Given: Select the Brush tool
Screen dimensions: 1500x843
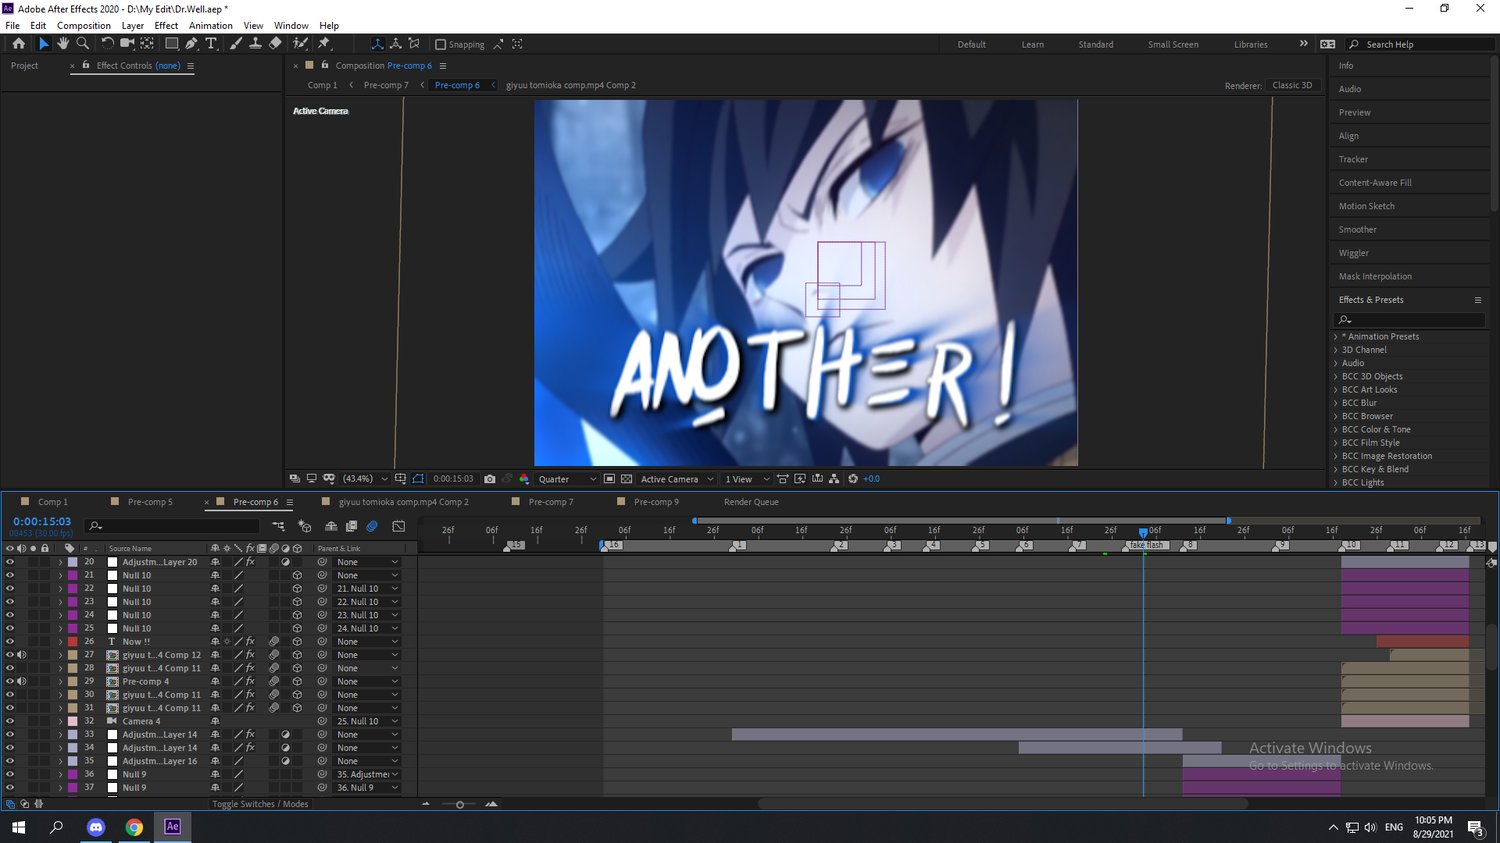Looking at the screenshot, I should coord(236,44).
